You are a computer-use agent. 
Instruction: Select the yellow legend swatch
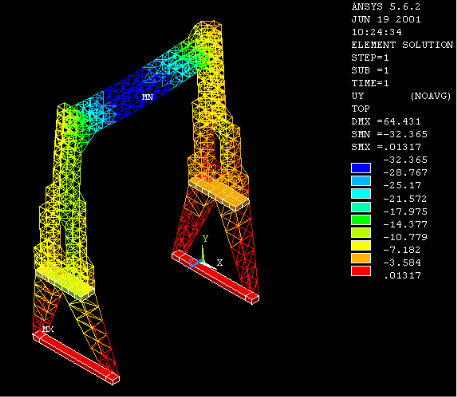tap(361, 245)
